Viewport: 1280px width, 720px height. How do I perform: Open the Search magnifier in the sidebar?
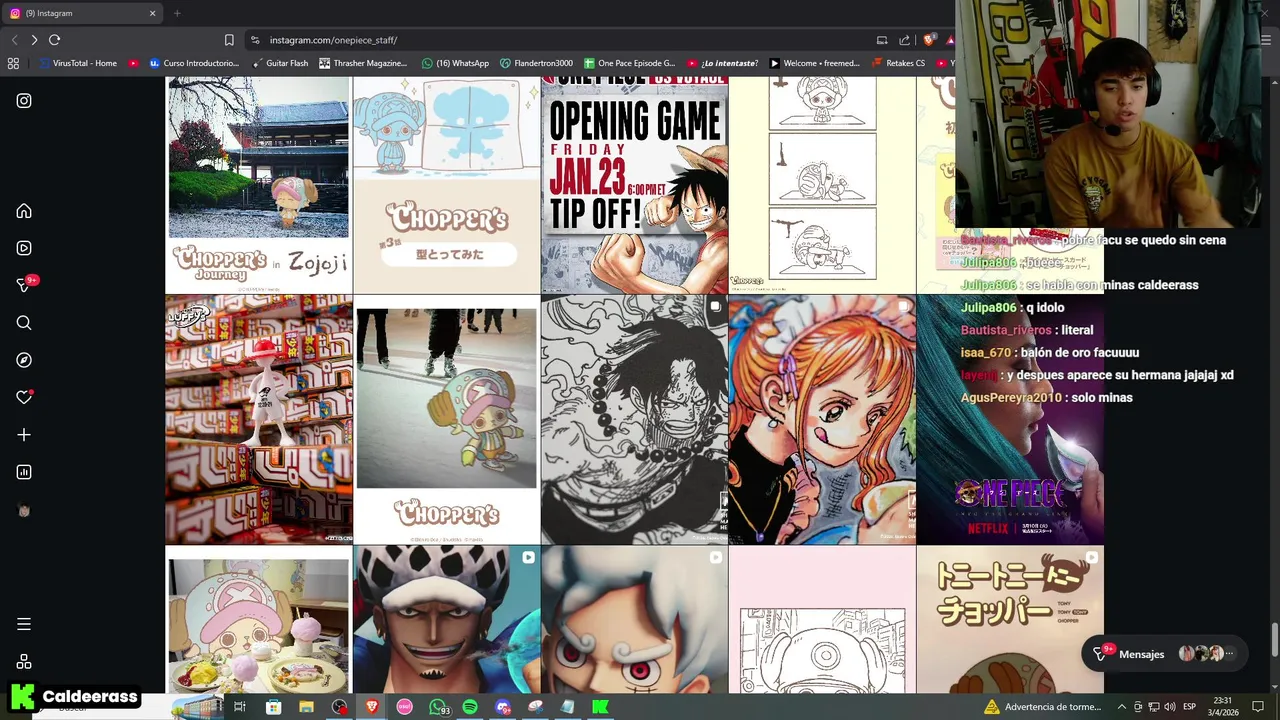(x=24, y=323)
